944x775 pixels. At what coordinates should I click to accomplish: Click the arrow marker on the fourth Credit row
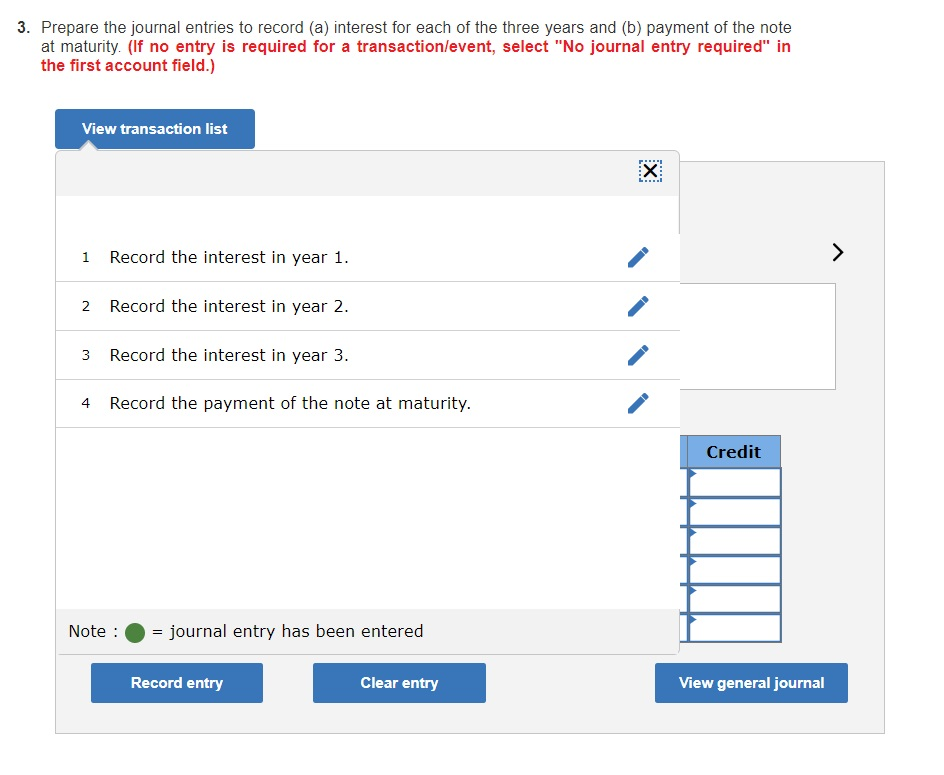point(688,564)
